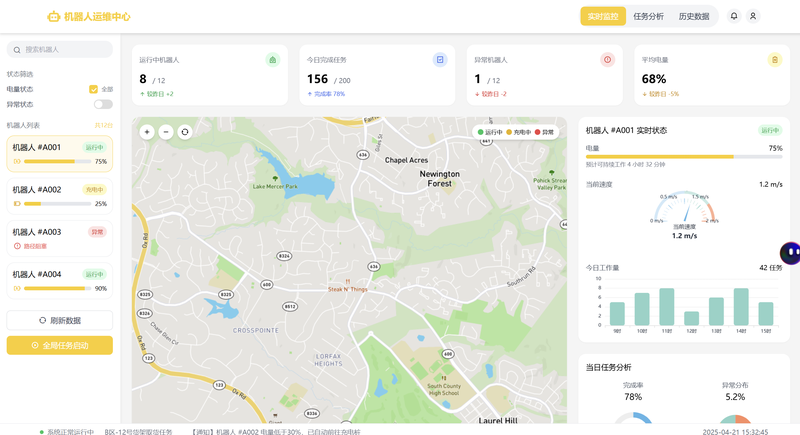
Task: Click warning icon on robot #A003
Action: [x=17, y=246]
